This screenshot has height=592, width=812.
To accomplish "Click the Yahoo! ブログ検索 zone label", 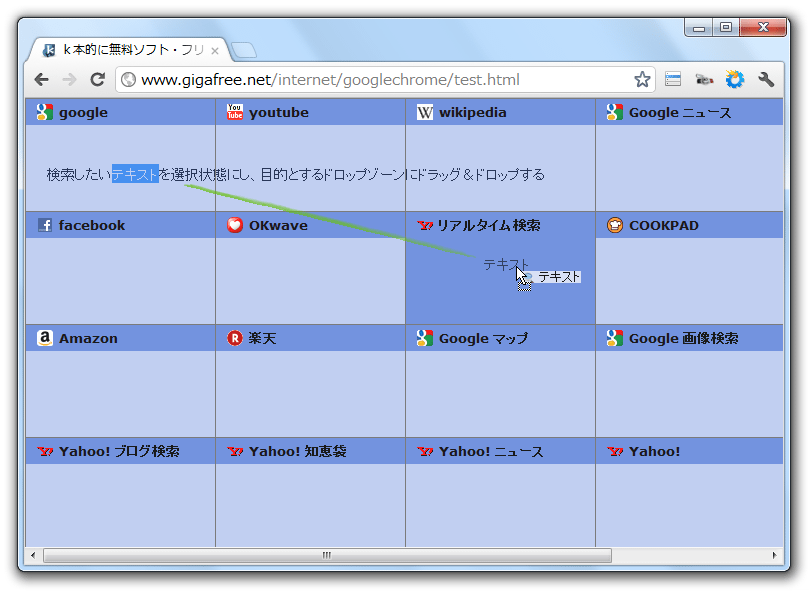I will (119, 451).
